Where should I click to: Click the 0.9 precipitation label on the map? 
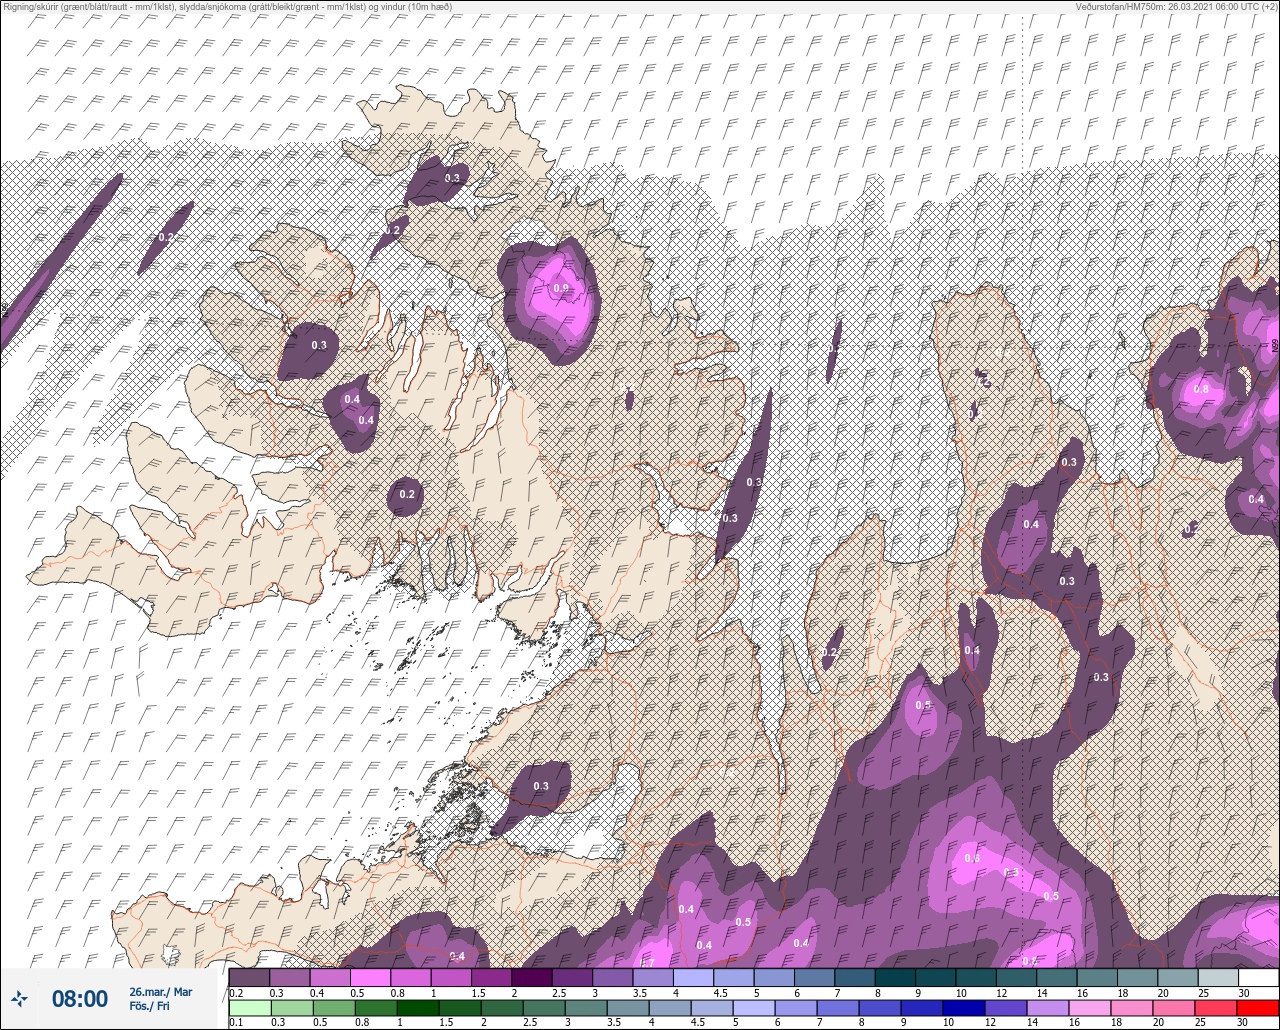coord(561,289)
